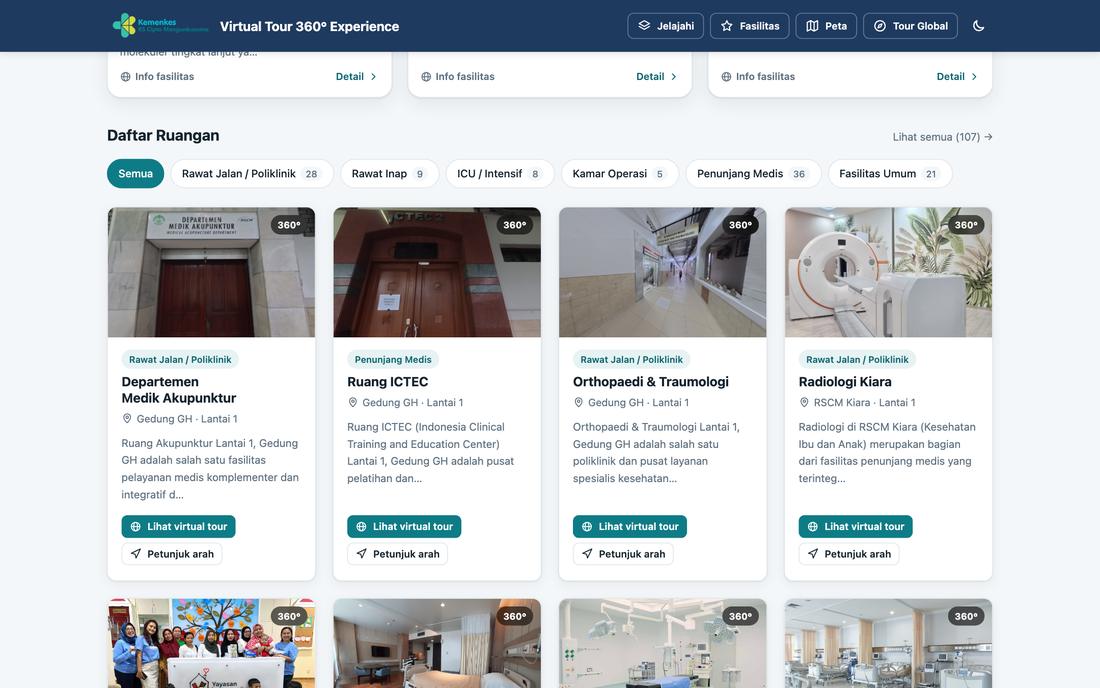
Task: Get Petunjuk arah for Orthopaedi & Traumologi
Action: click(x=623, y=554)
